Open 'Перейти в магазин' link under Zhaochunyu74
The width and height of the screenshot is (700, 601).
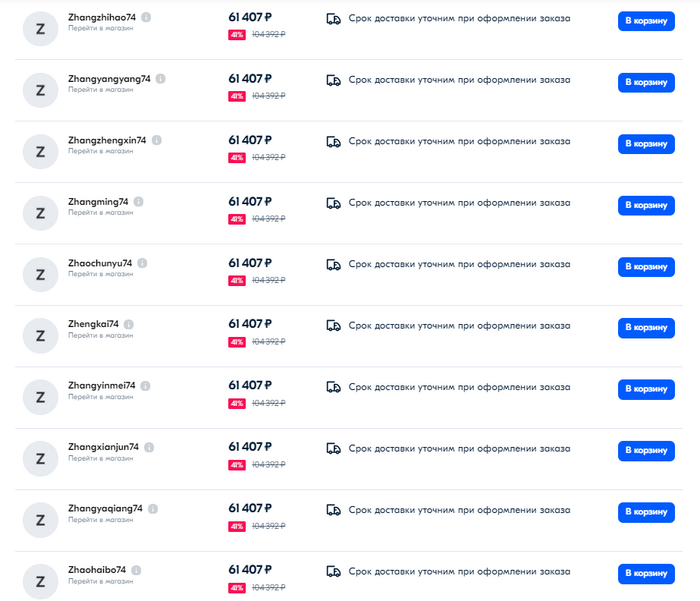[x=100, y=274]
